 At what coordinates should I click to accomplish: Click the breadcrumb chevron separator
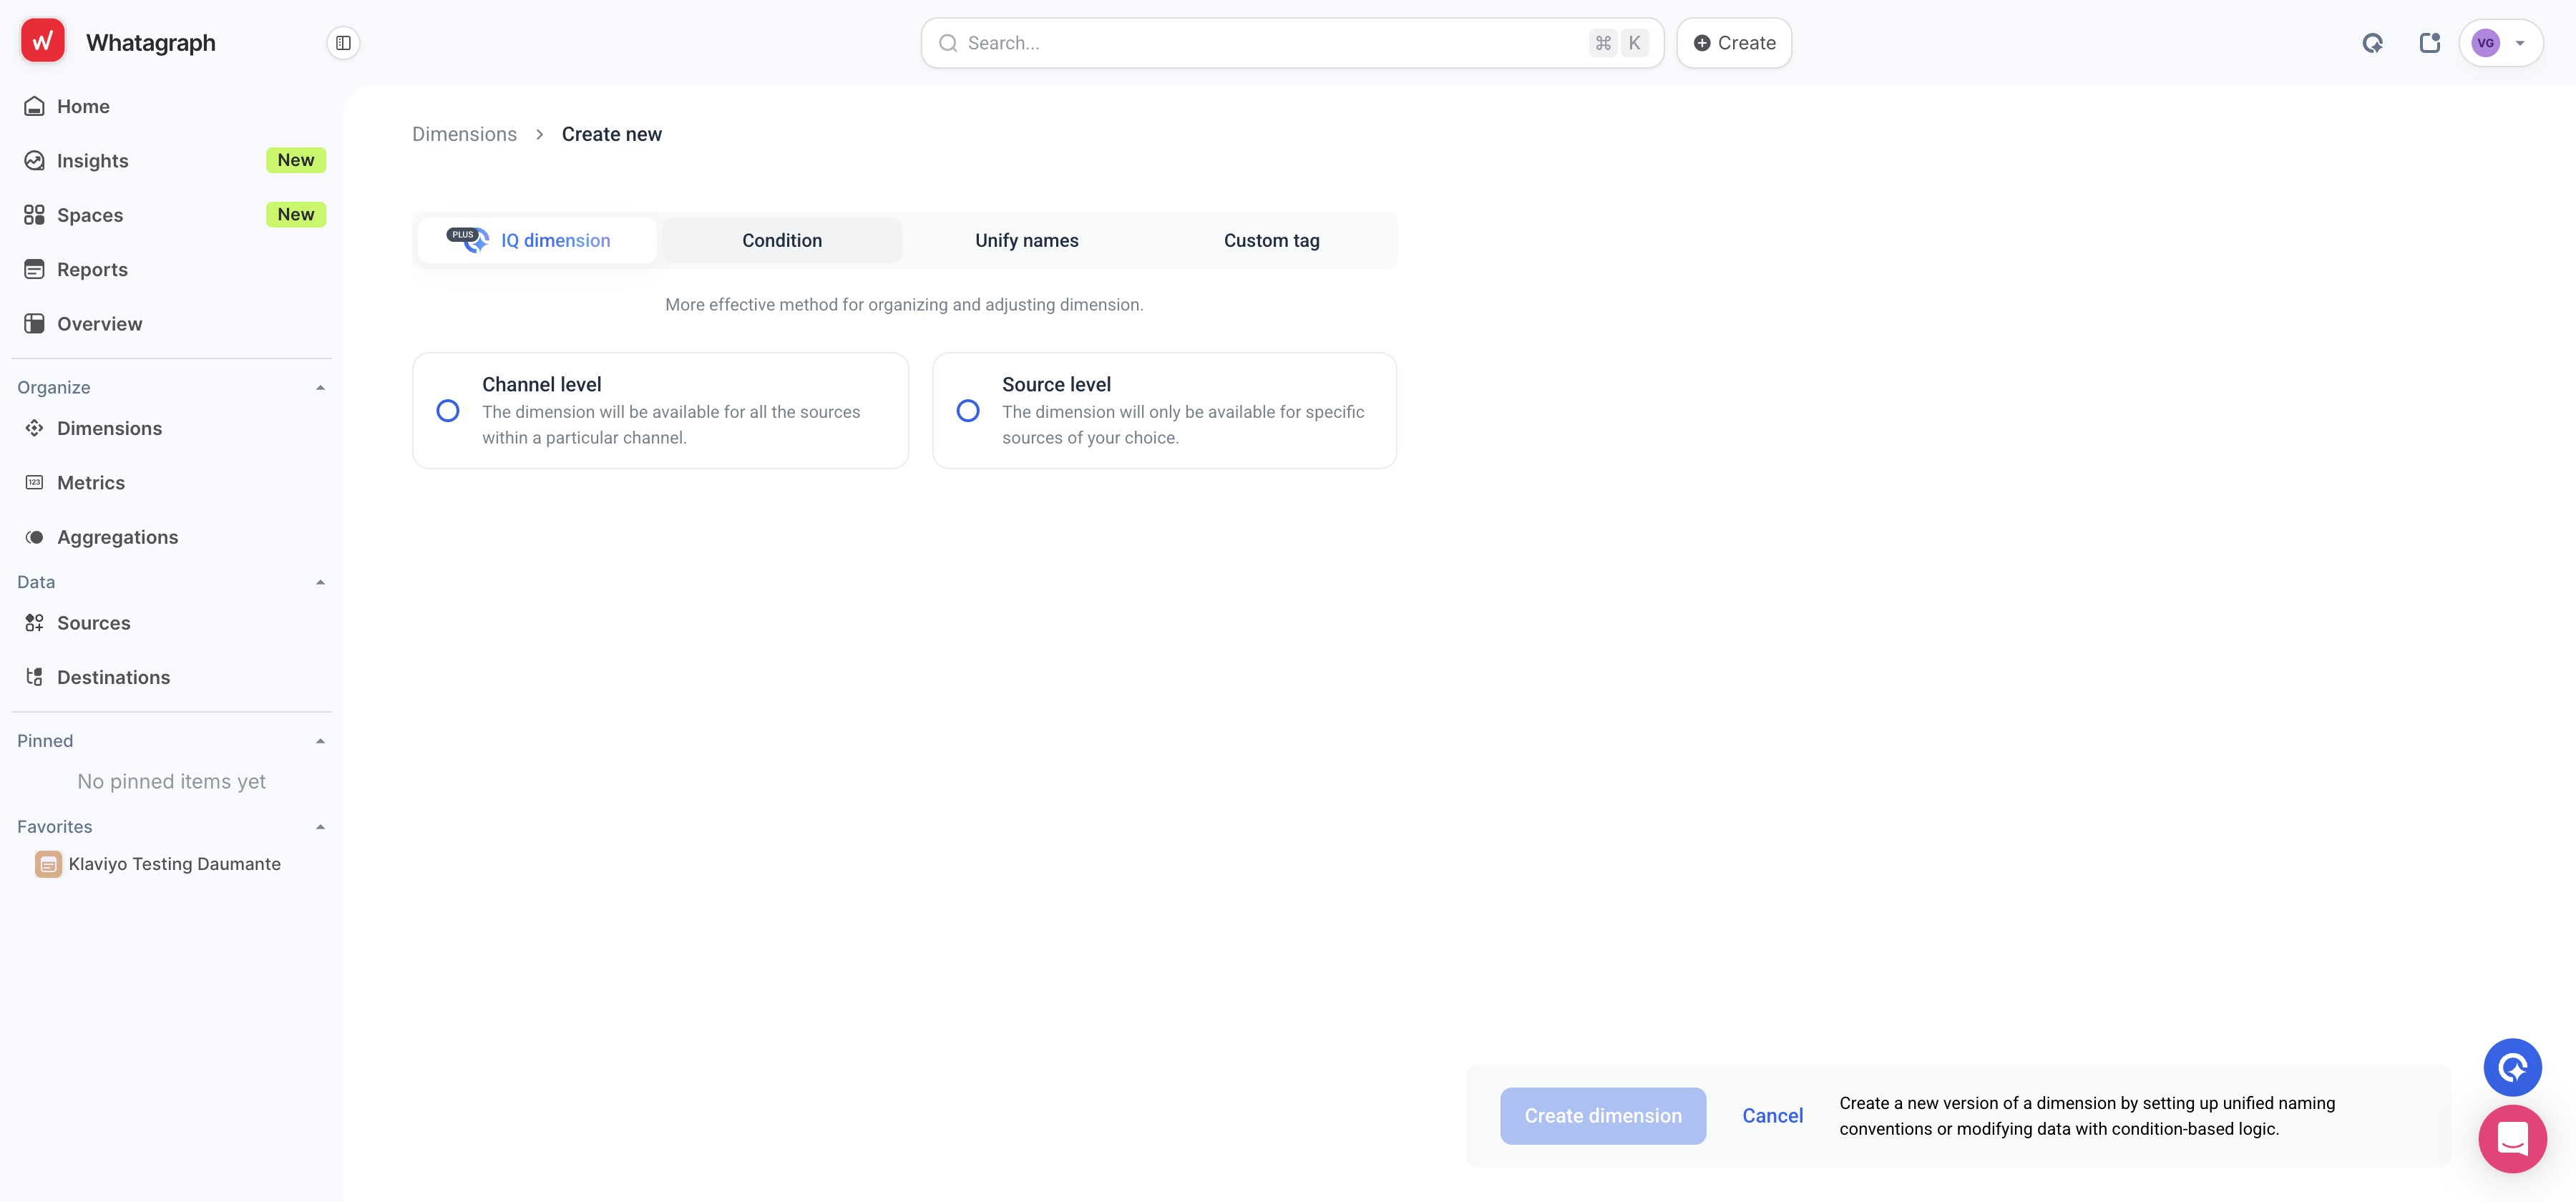(539, 134)
